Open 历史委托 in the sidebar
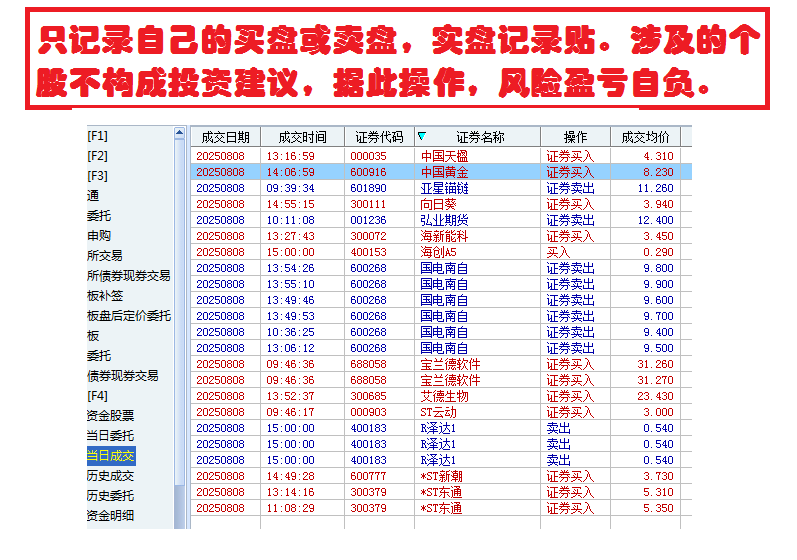This screenshot has width=797, height=560. tap(110, 495)
